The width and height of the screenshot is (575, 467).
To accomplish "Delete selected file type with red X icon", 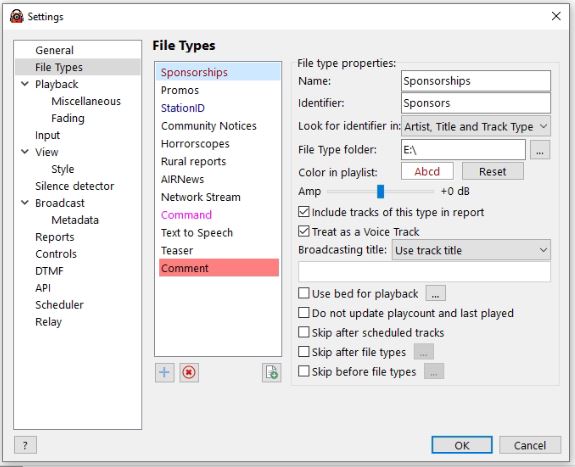I will click(x=189, y=373).
